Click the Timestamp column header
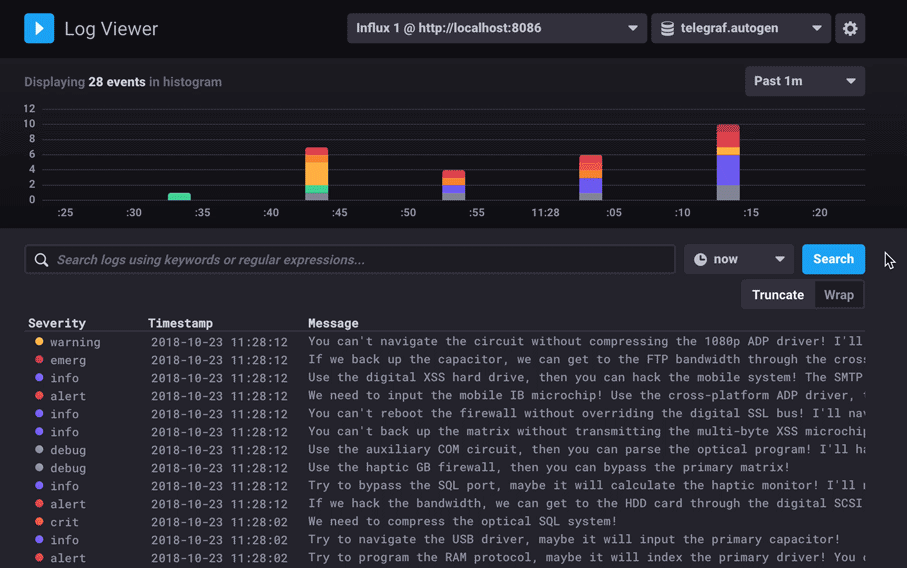This screenshot has height=568, width=907. coord(180,323)
